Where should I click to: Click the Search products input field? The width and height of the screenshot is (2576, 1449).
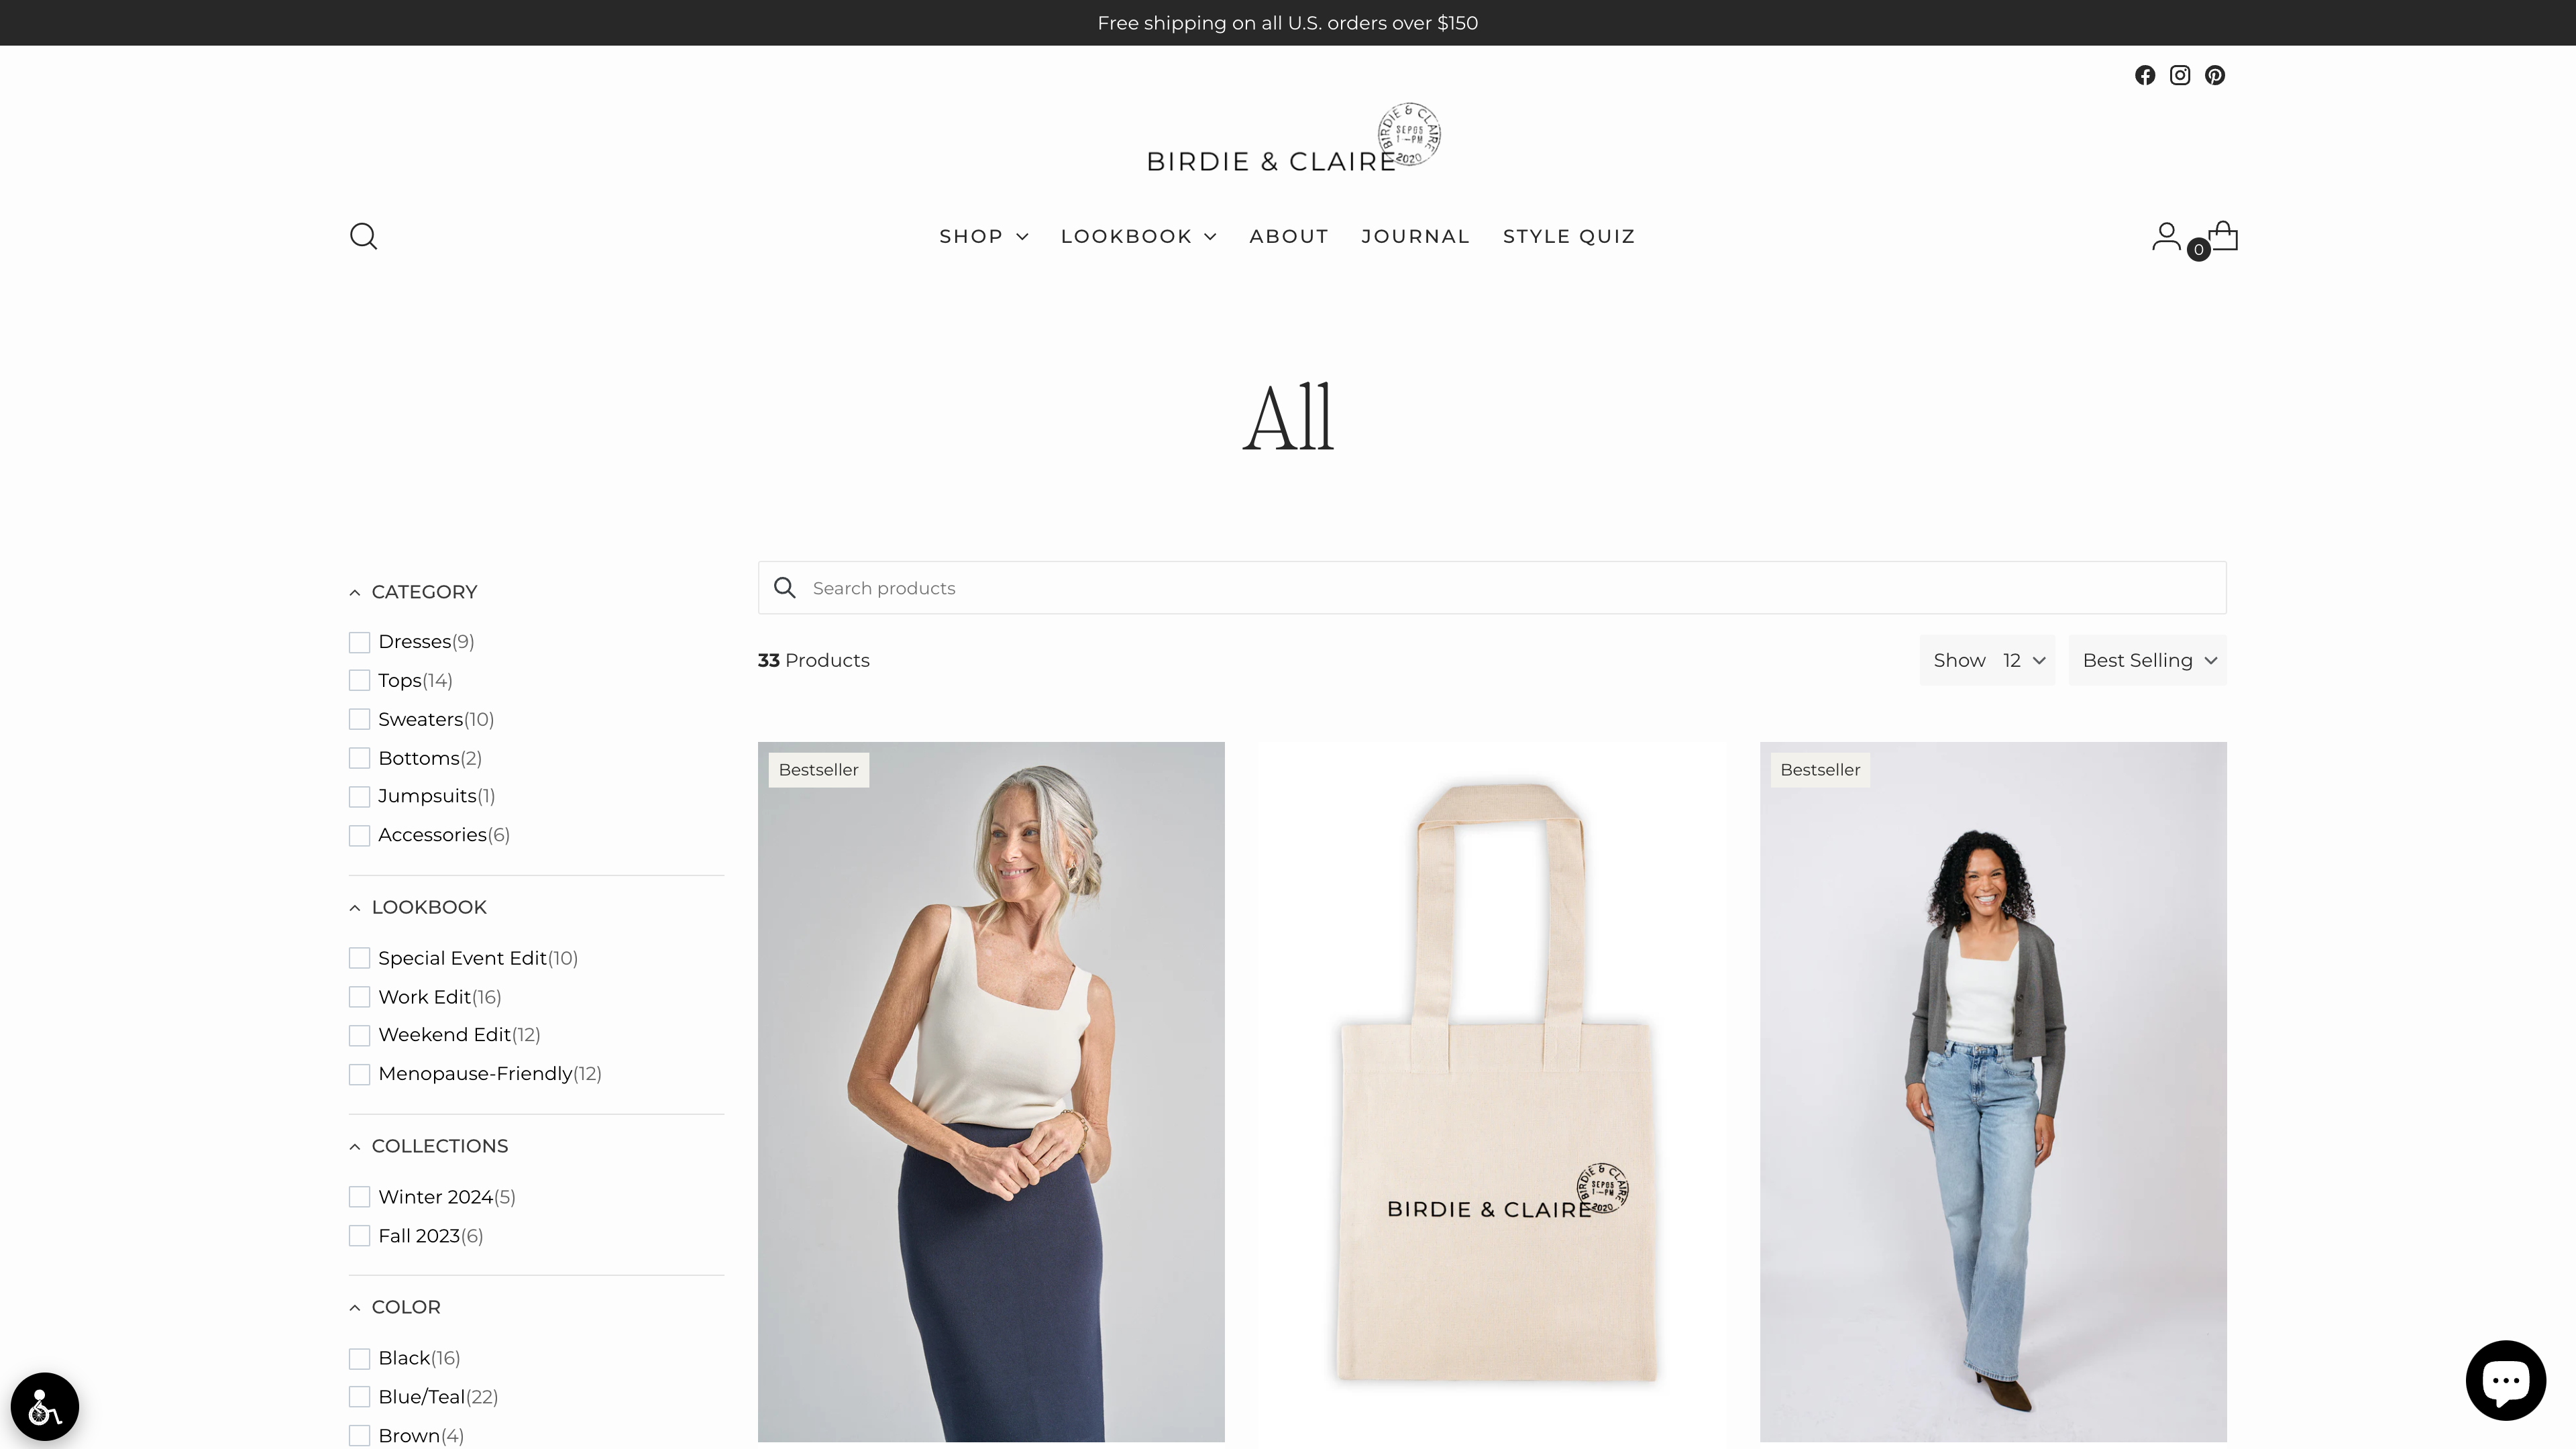coord(1491,588)
